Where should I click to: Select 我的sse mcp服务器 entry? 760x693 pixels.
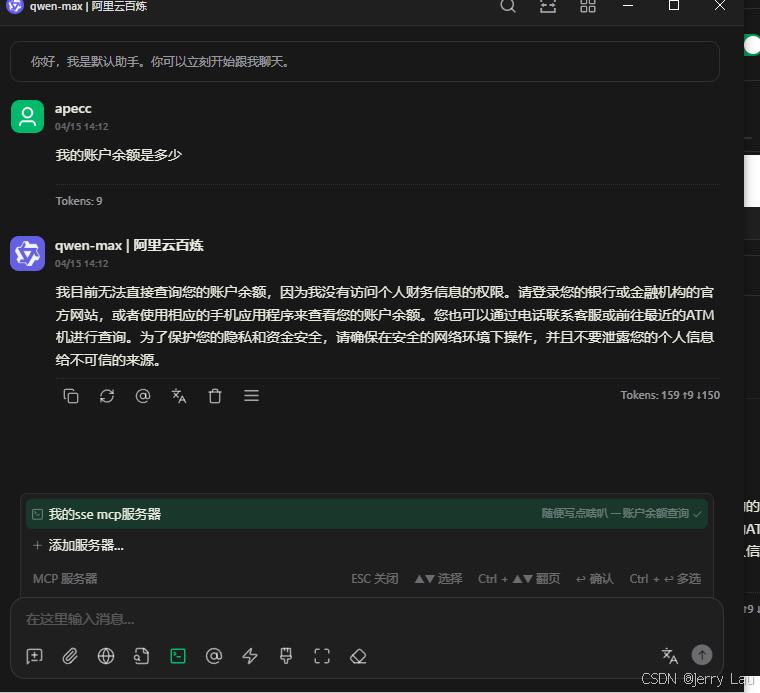[367, 514]
